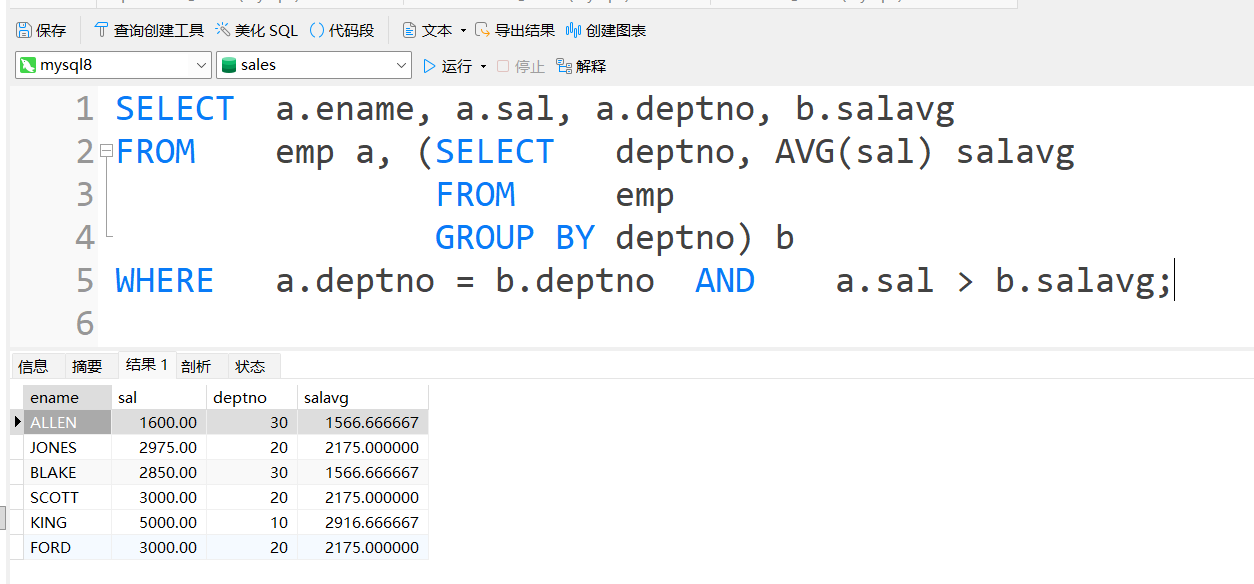Click the sal column header
The width and height of the screenshot is (1254, 584).
[x=158, y=397]
